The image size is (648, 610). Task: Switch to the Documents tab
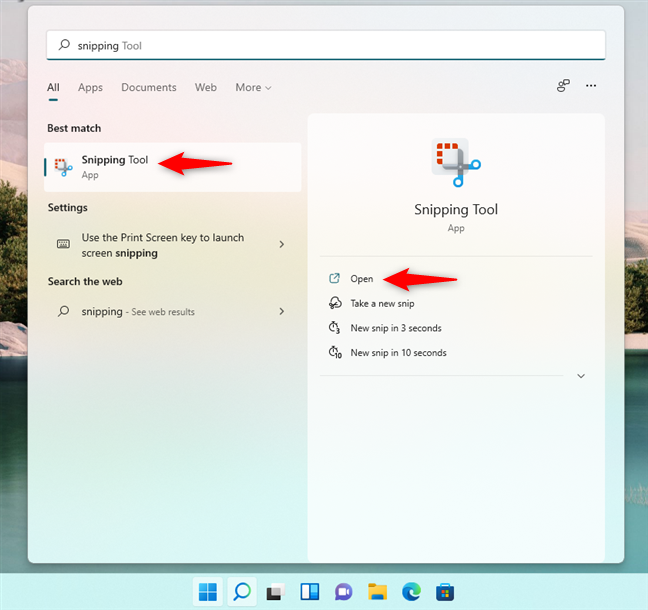(149, 88)
